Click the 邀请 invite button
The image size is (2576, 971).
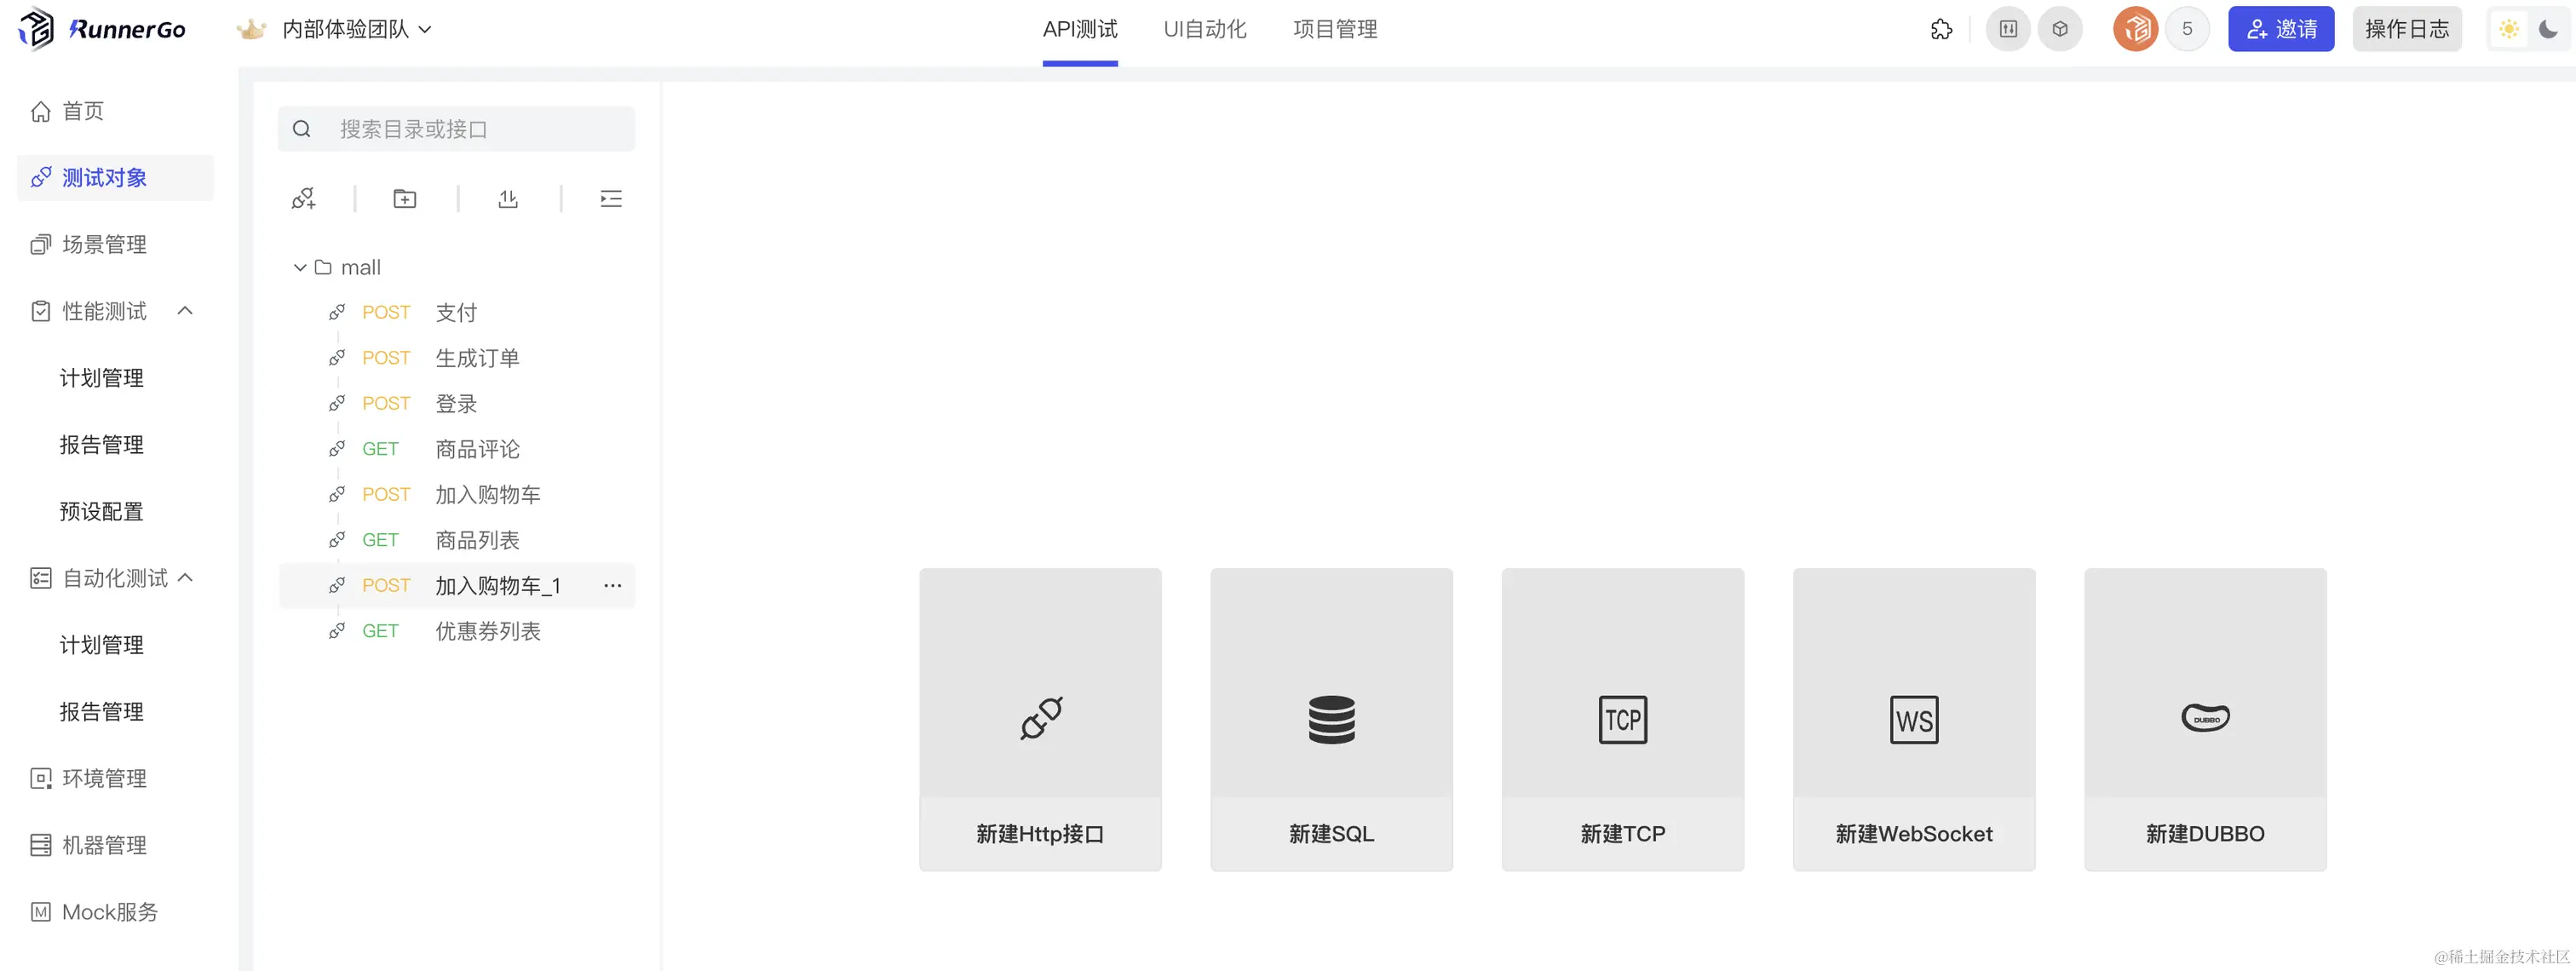click(x=2280, y=29)
